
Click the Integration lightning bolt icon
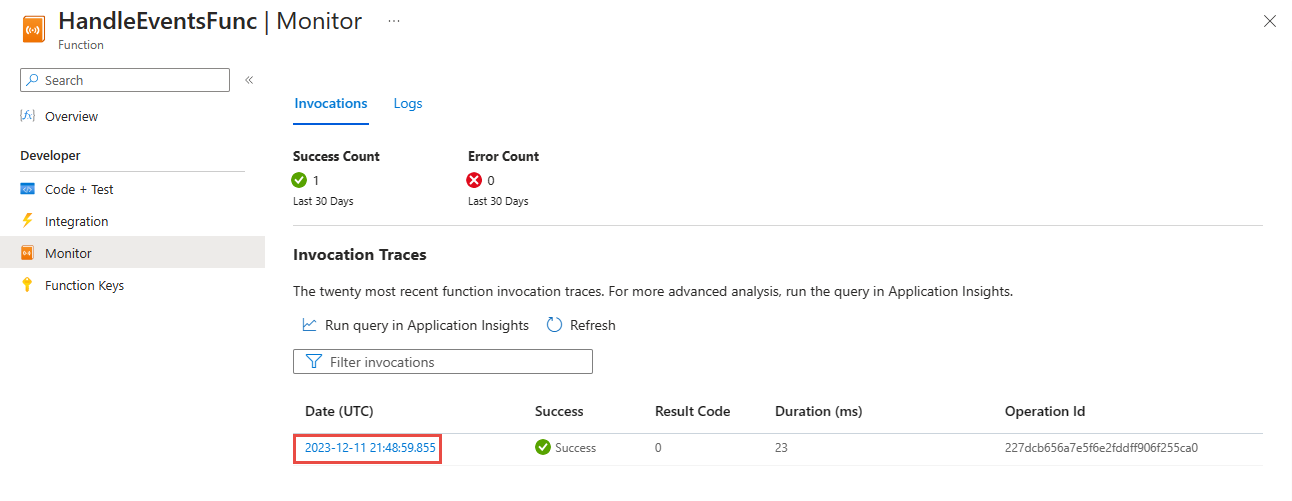click(28, 221)
